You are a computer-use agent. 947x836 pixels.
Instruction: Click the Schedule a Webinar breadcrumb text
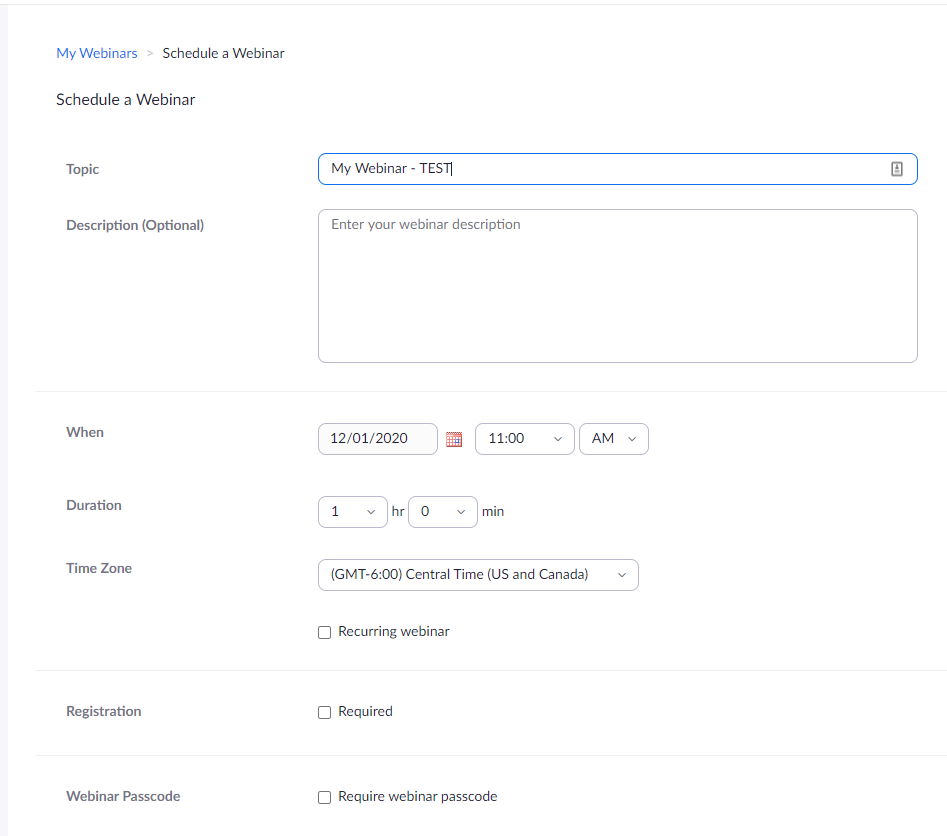tap(223, 53)
